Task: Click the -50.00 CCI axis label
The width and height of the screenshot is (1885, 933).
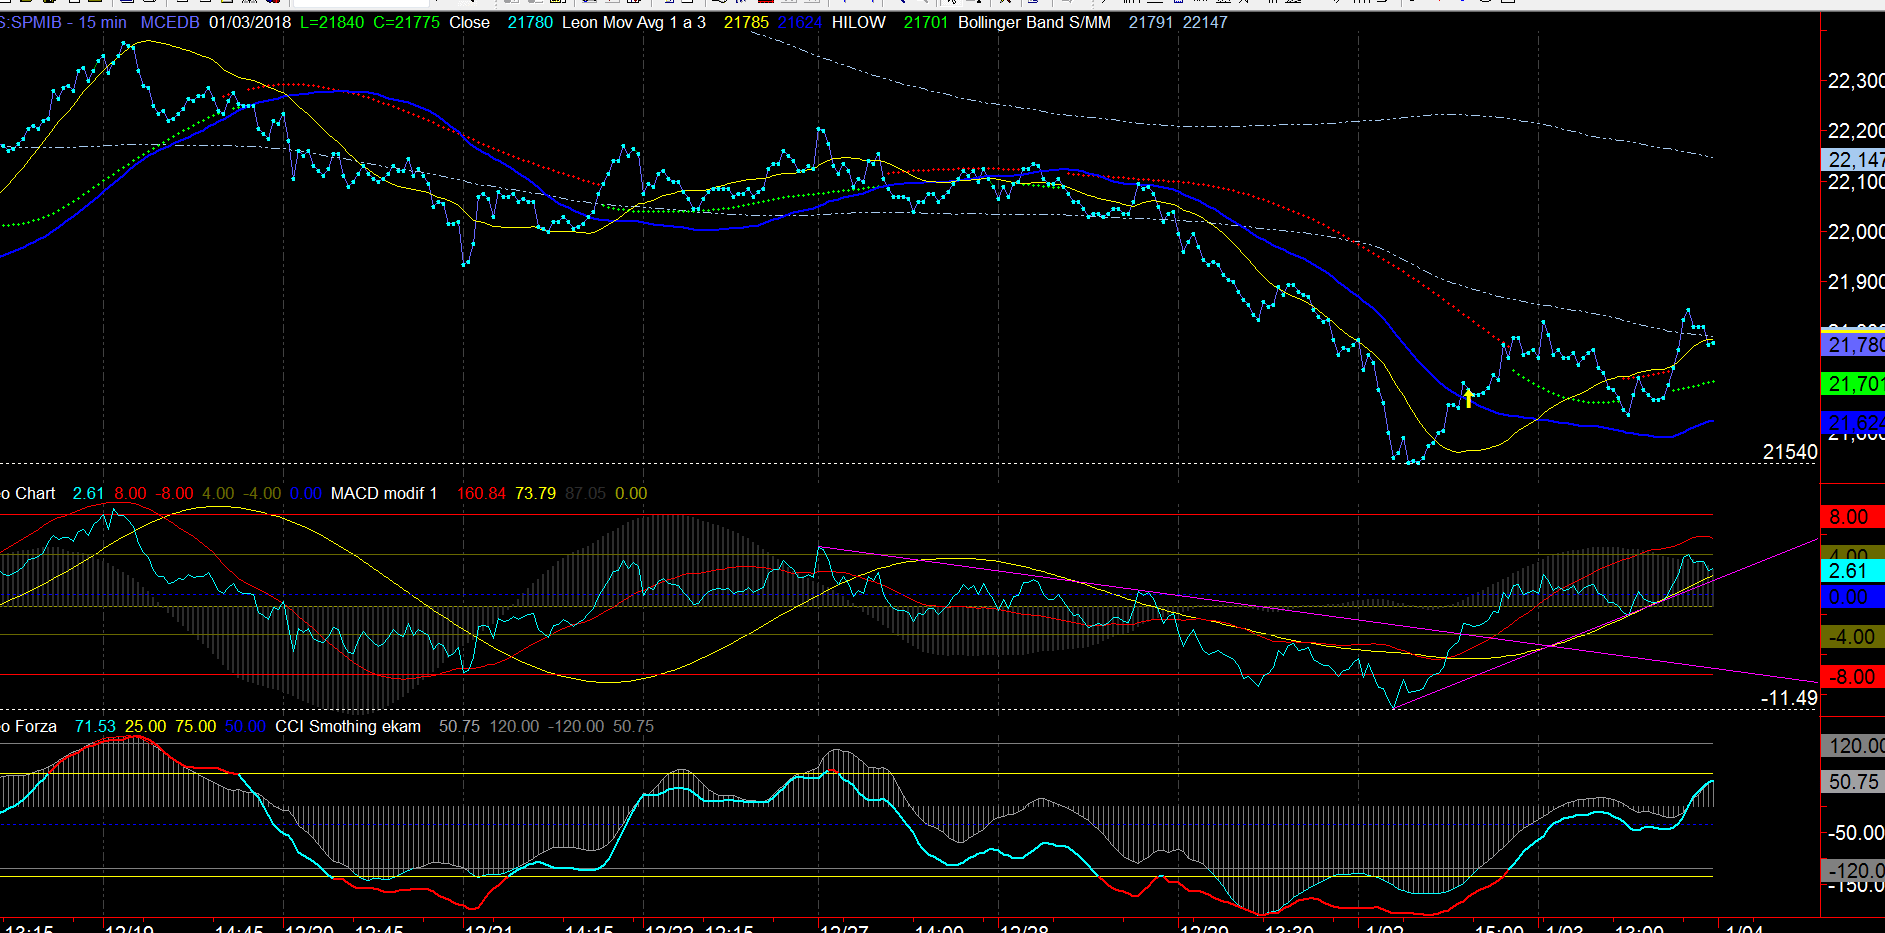Action: pyautogui.click(x=1856, y=833)
